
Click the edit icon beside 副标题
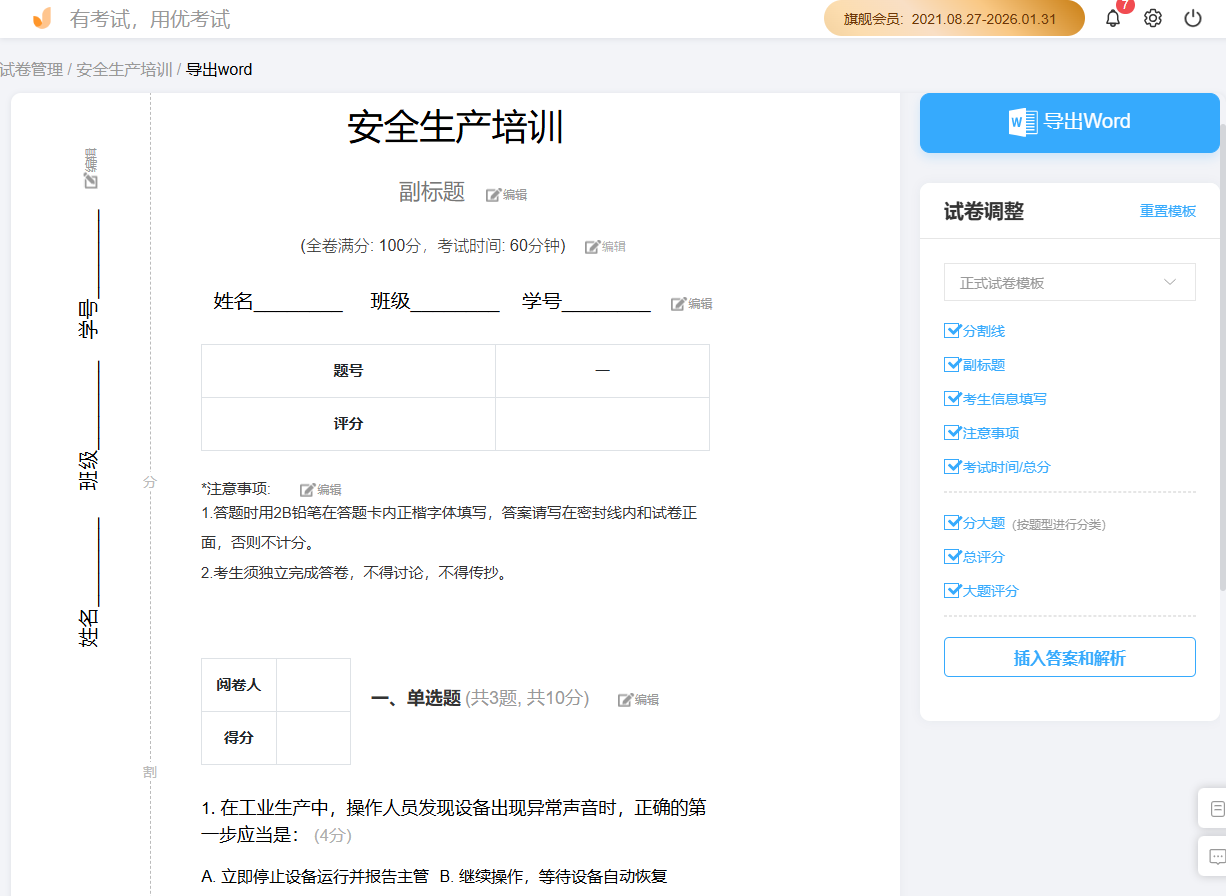(x=506, y=194)
